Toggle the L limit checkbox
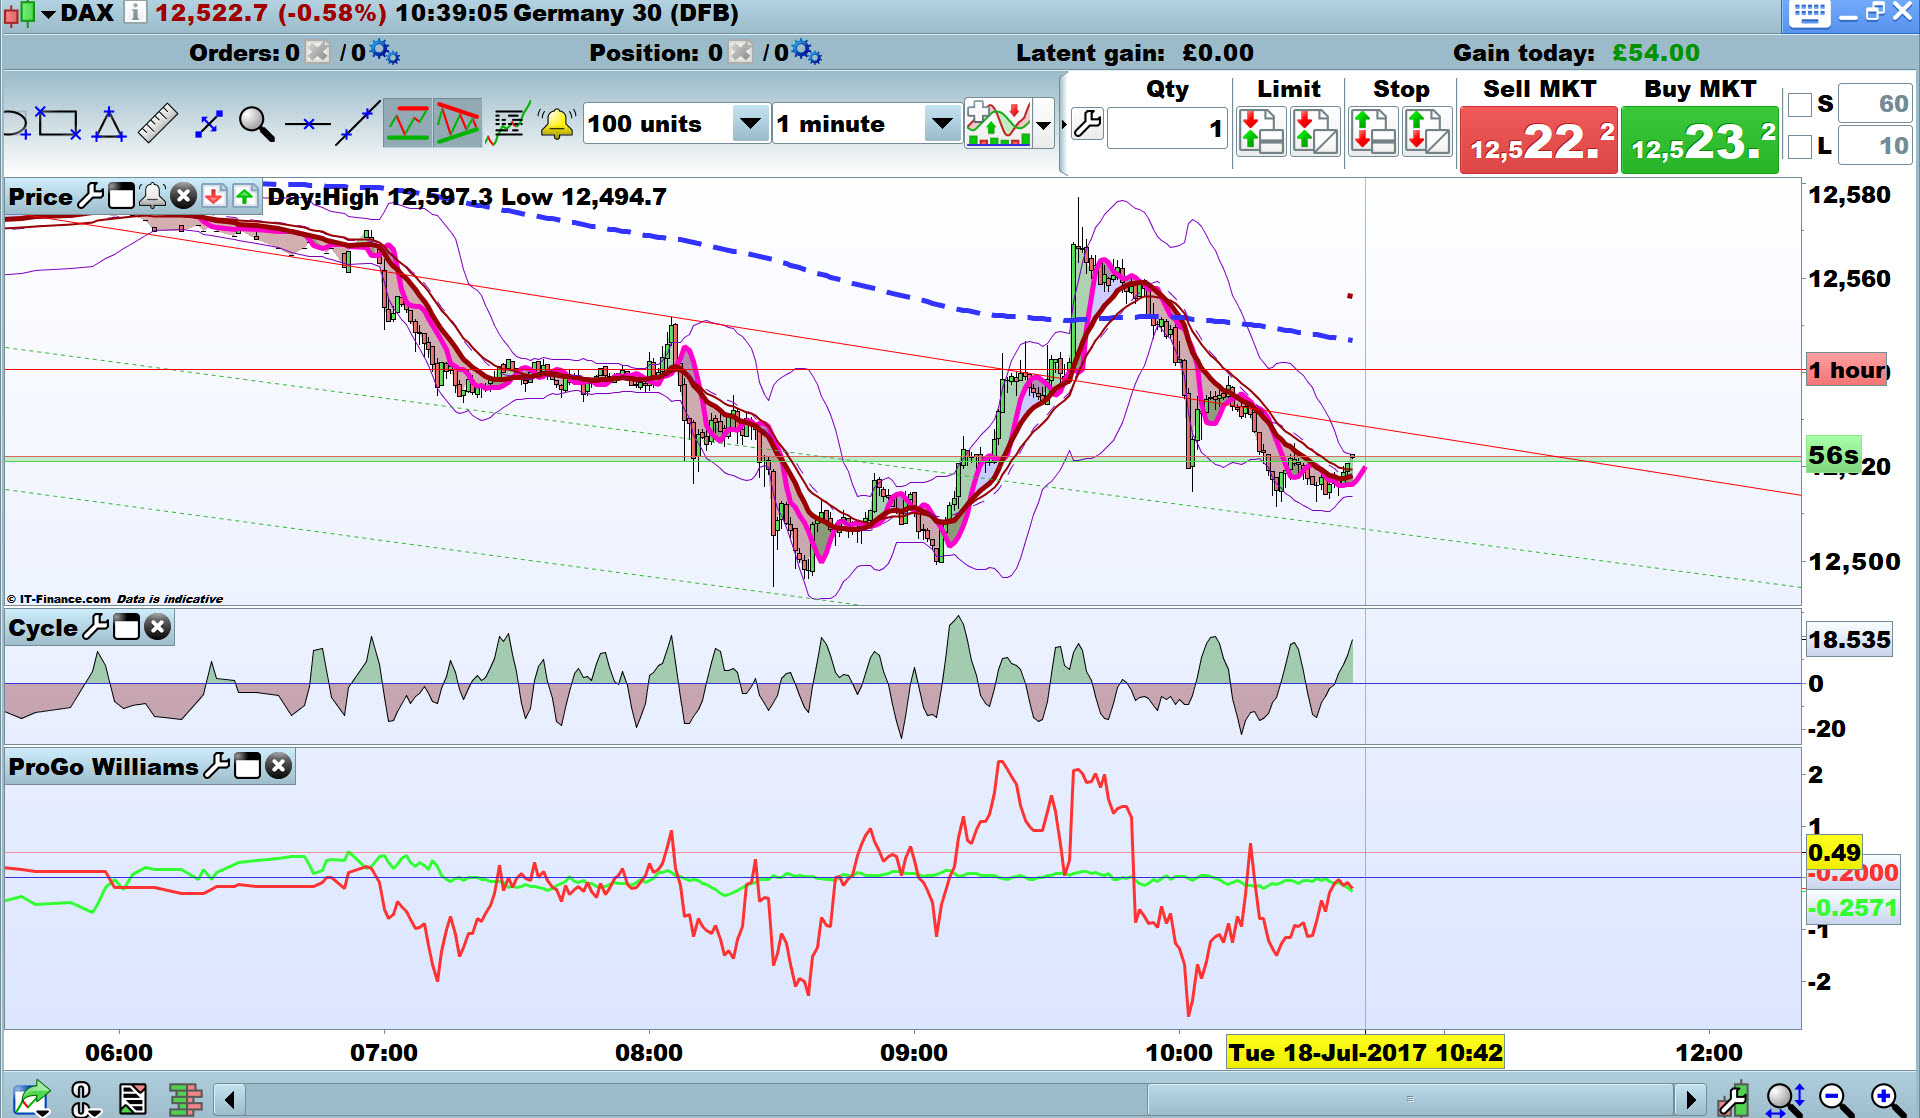 1800,146
